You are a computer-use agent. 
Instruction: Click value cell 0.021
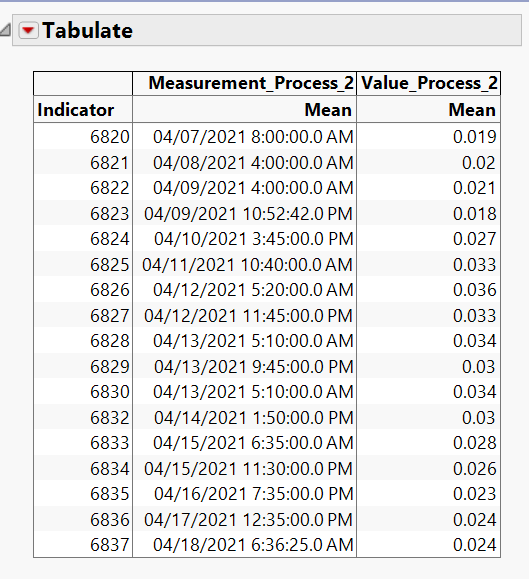[474, 188]
